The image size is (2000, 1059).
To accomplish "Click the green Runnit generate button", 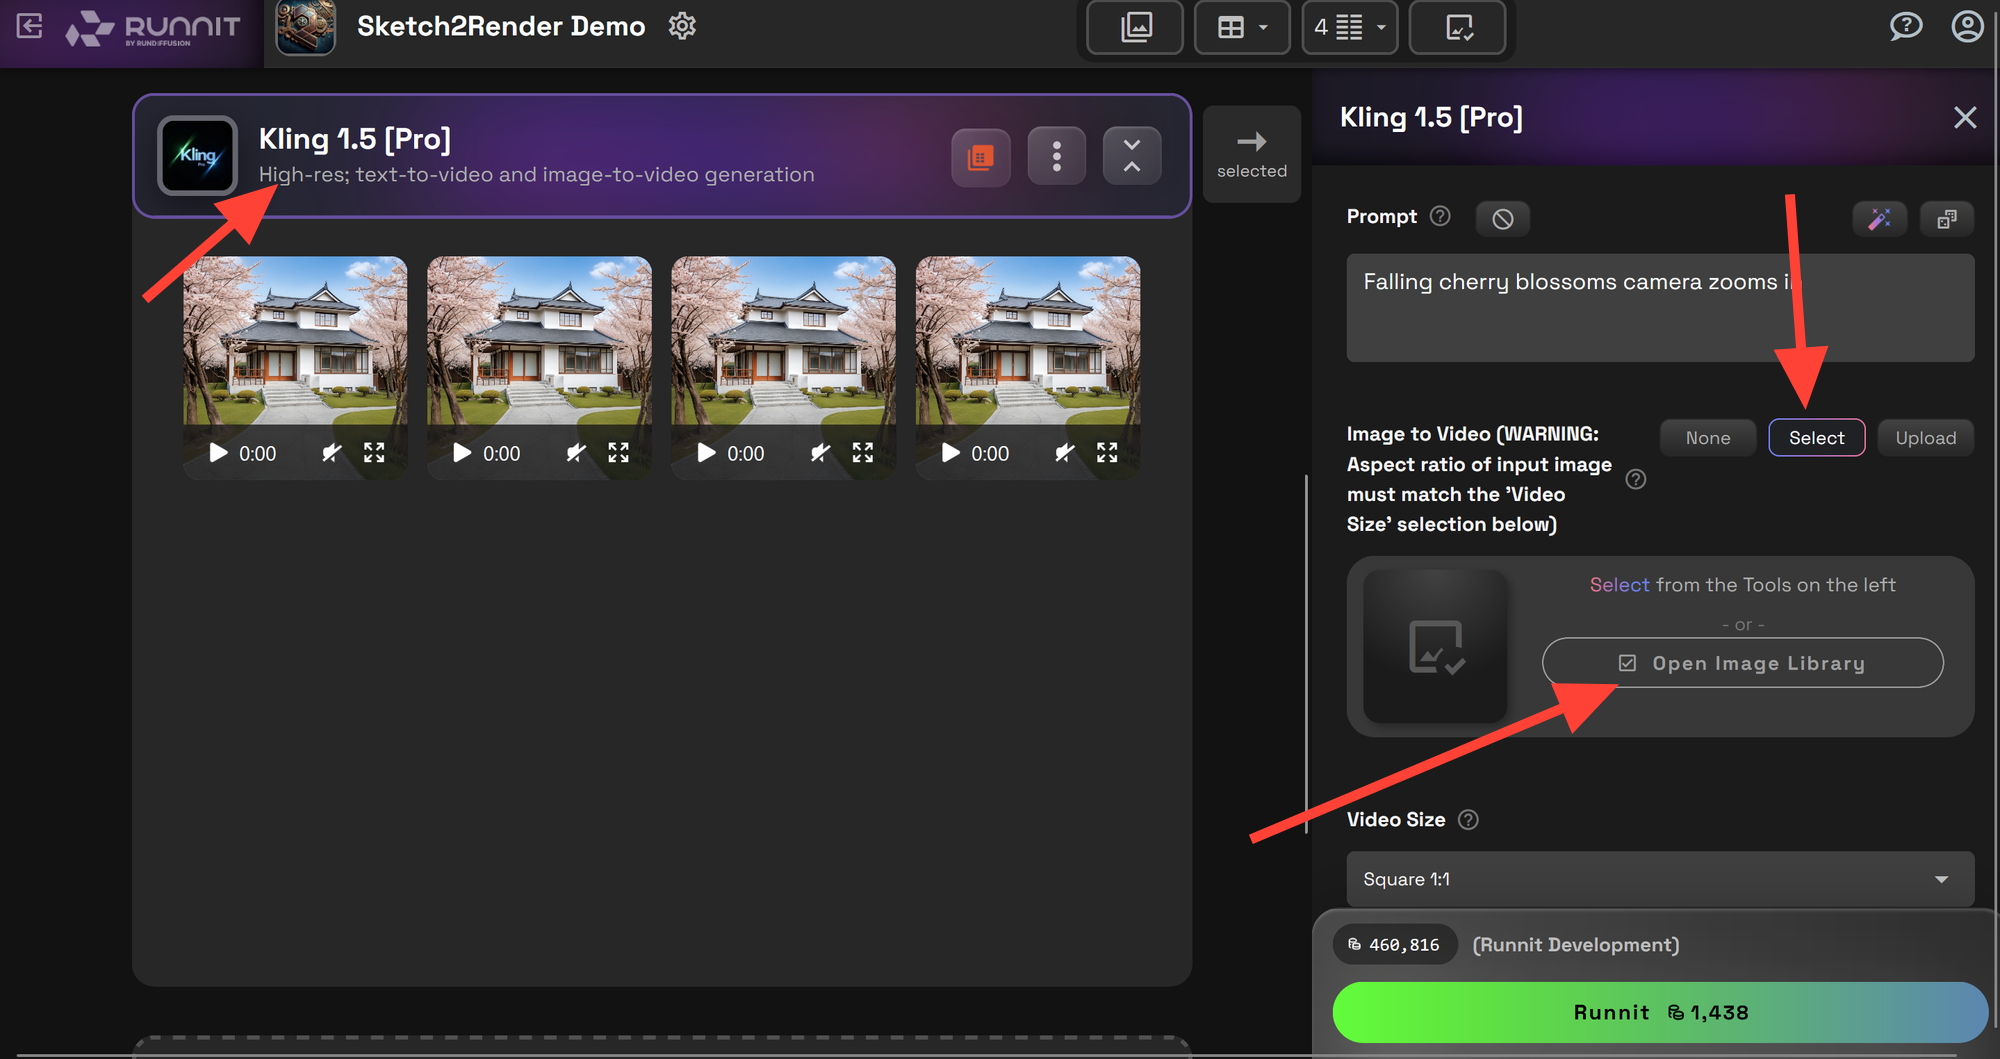I will [x=1660, y=1012].
